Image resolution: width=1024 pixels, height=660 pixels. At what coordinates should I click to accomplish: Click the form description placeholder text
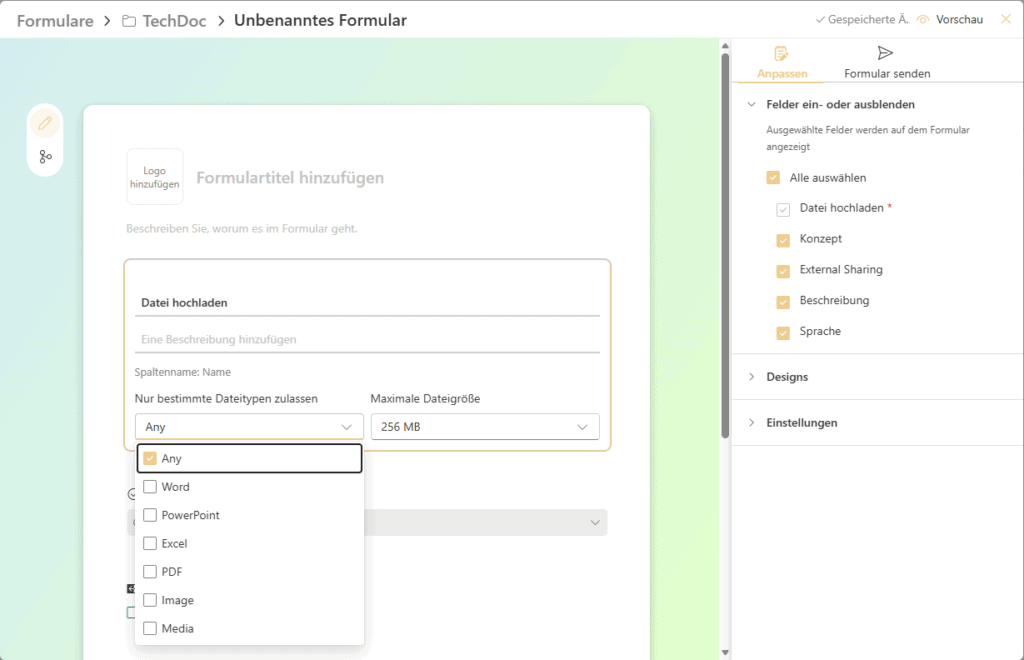242,228
